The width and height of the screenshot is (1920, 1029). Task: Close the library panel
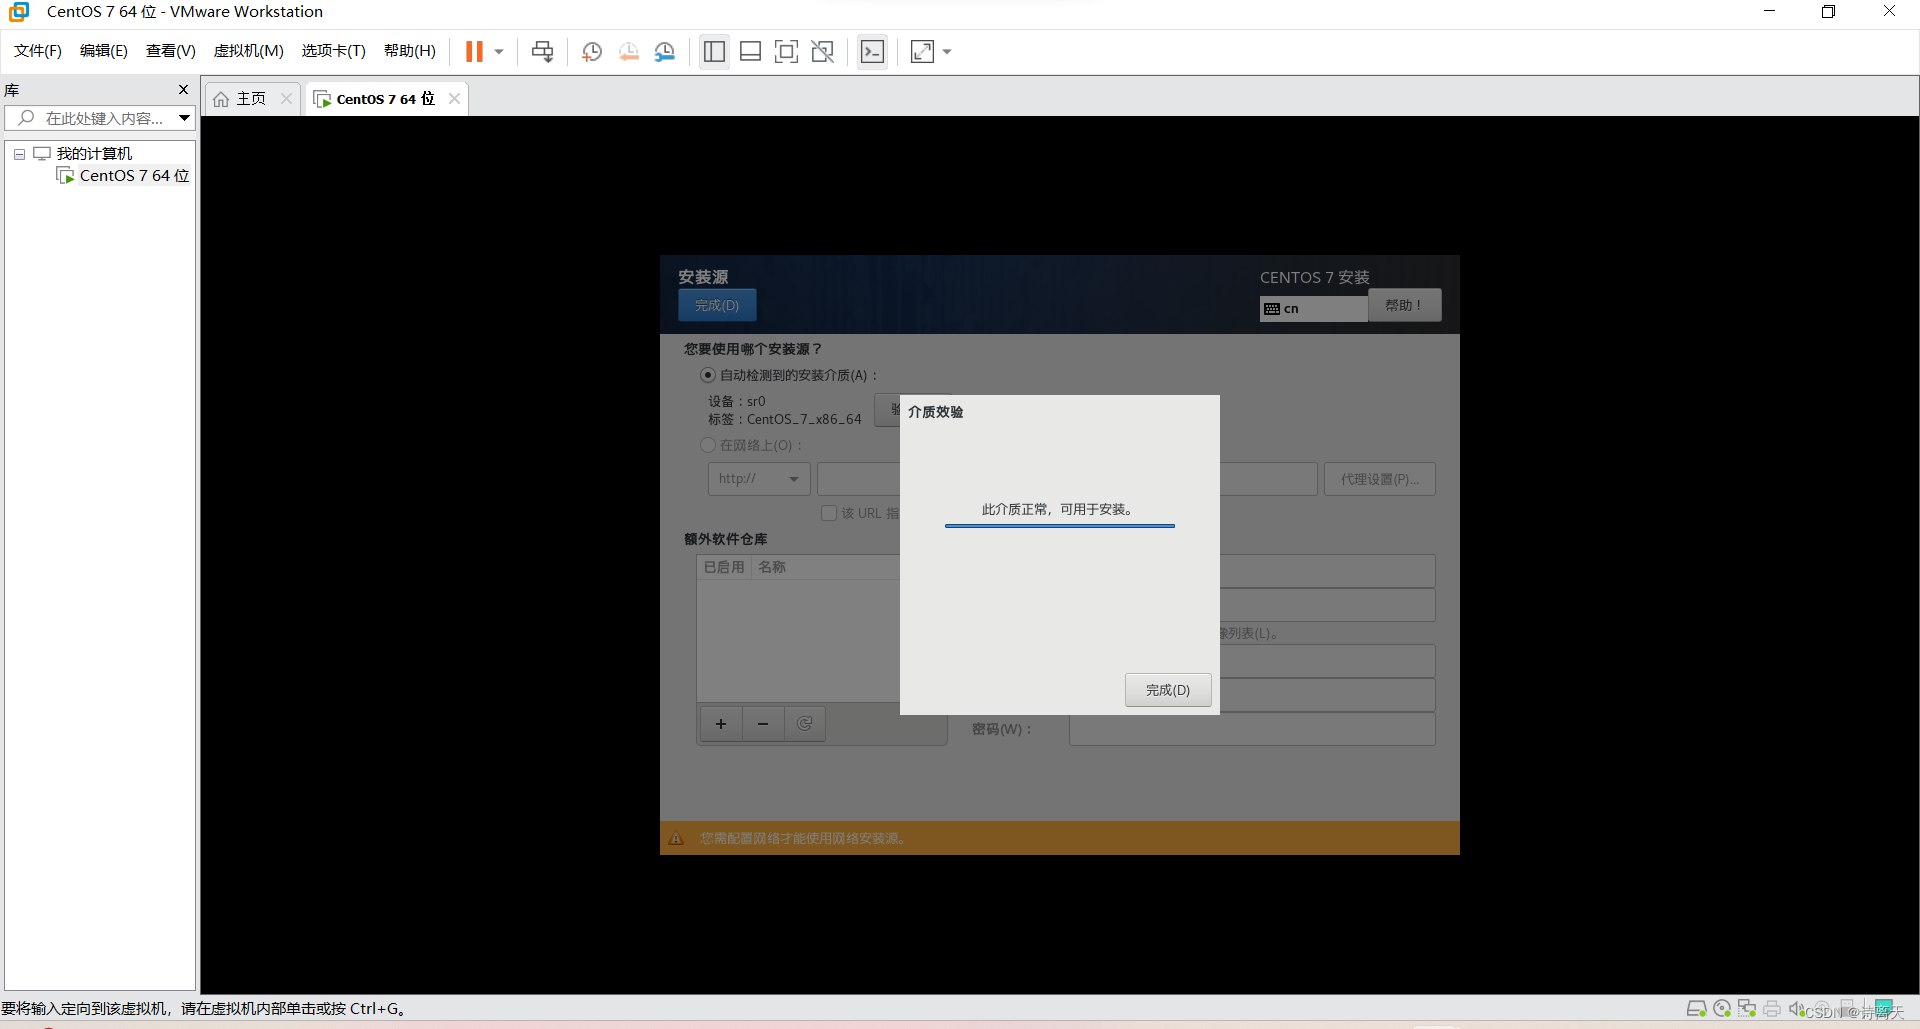[183, 90]
